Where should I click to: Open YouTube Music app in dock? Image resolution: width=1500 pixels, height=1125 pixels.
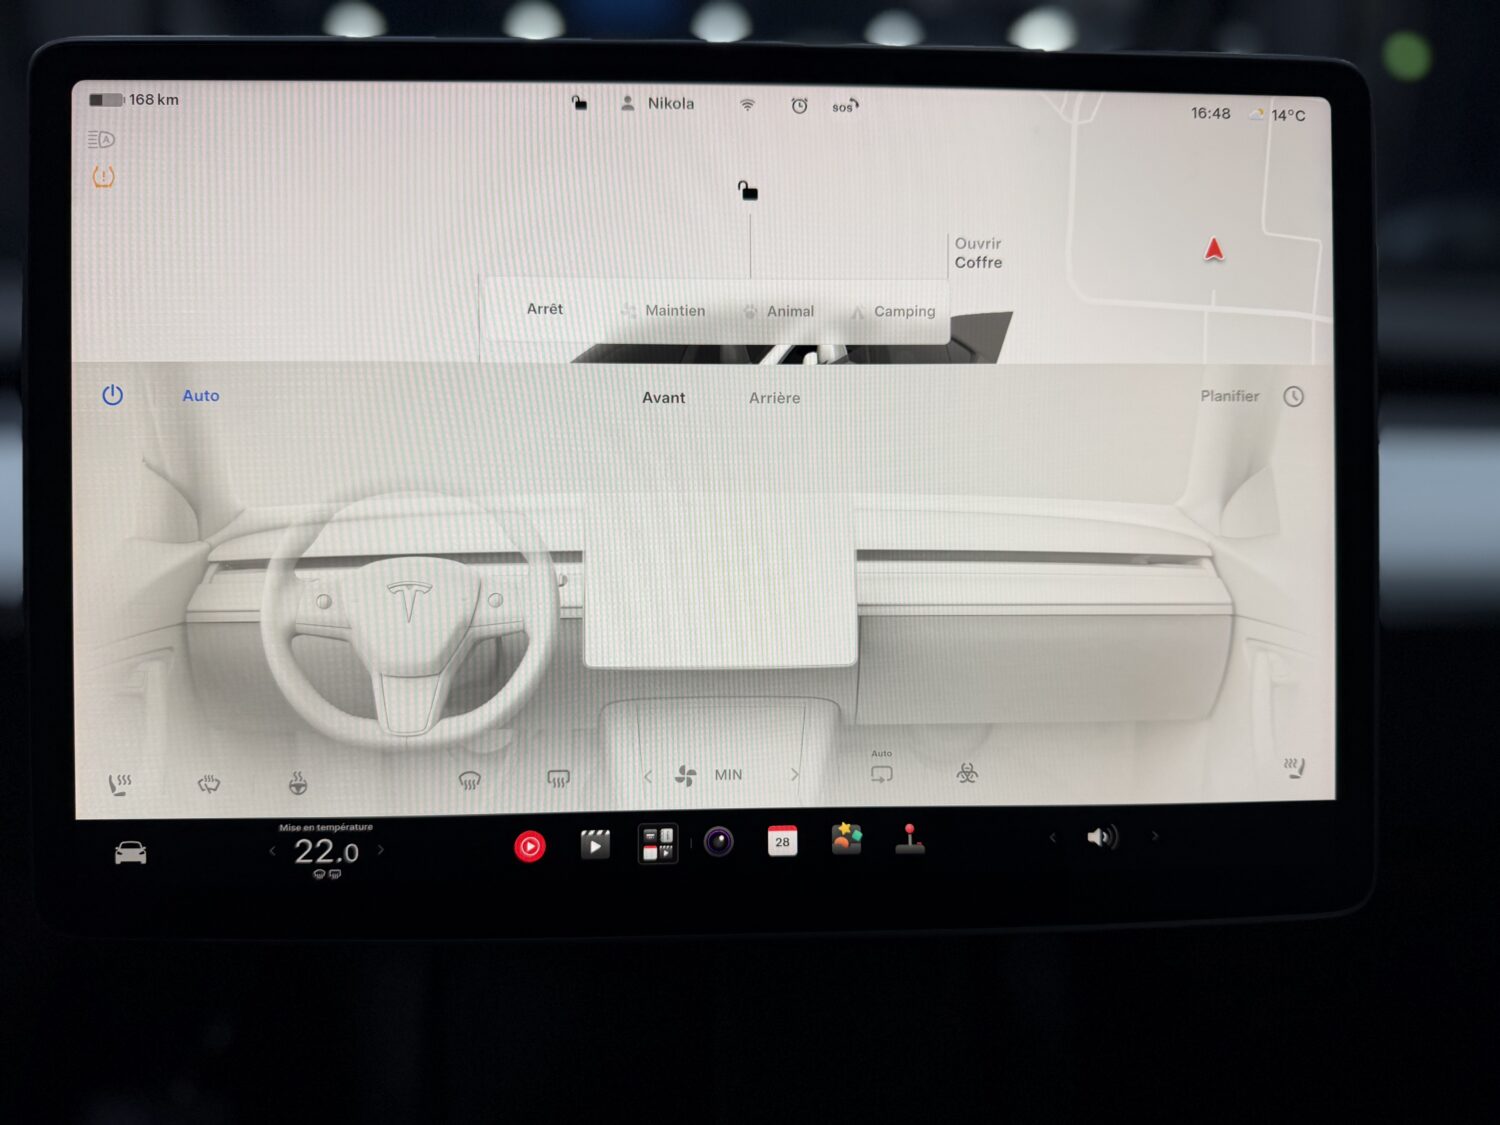[x=530, y=847]
